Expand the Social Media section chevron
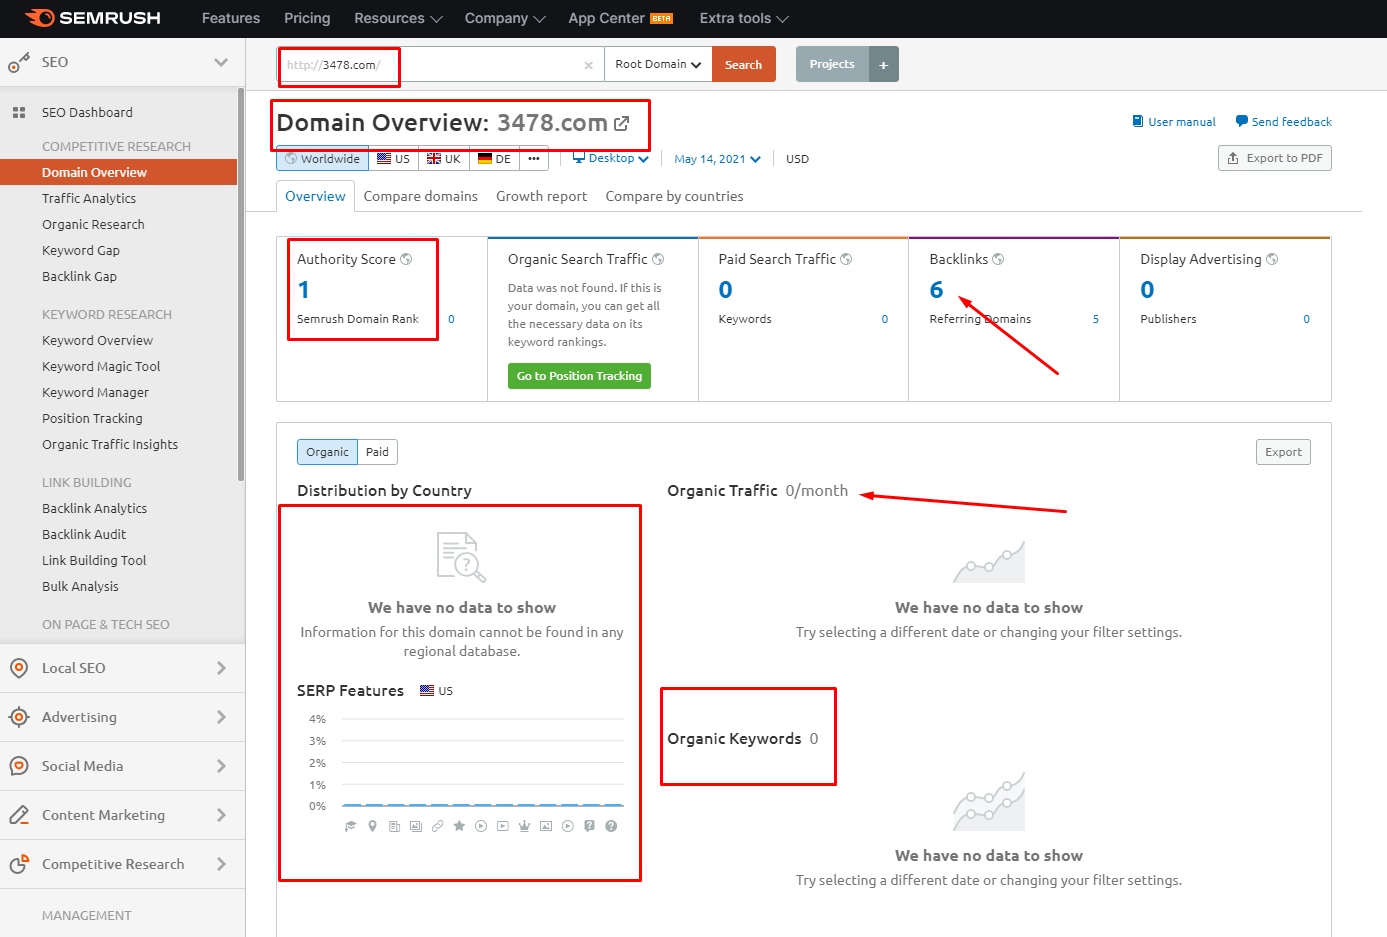 coord(221,766)
